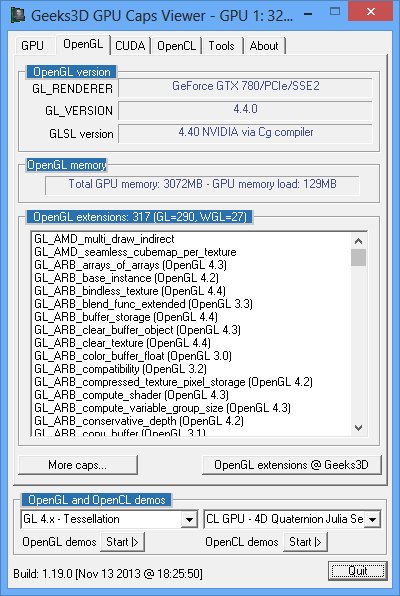Screen dimensions: 400x596
Task: Open the More caps... dialog
Action: (x=78, y=464)
